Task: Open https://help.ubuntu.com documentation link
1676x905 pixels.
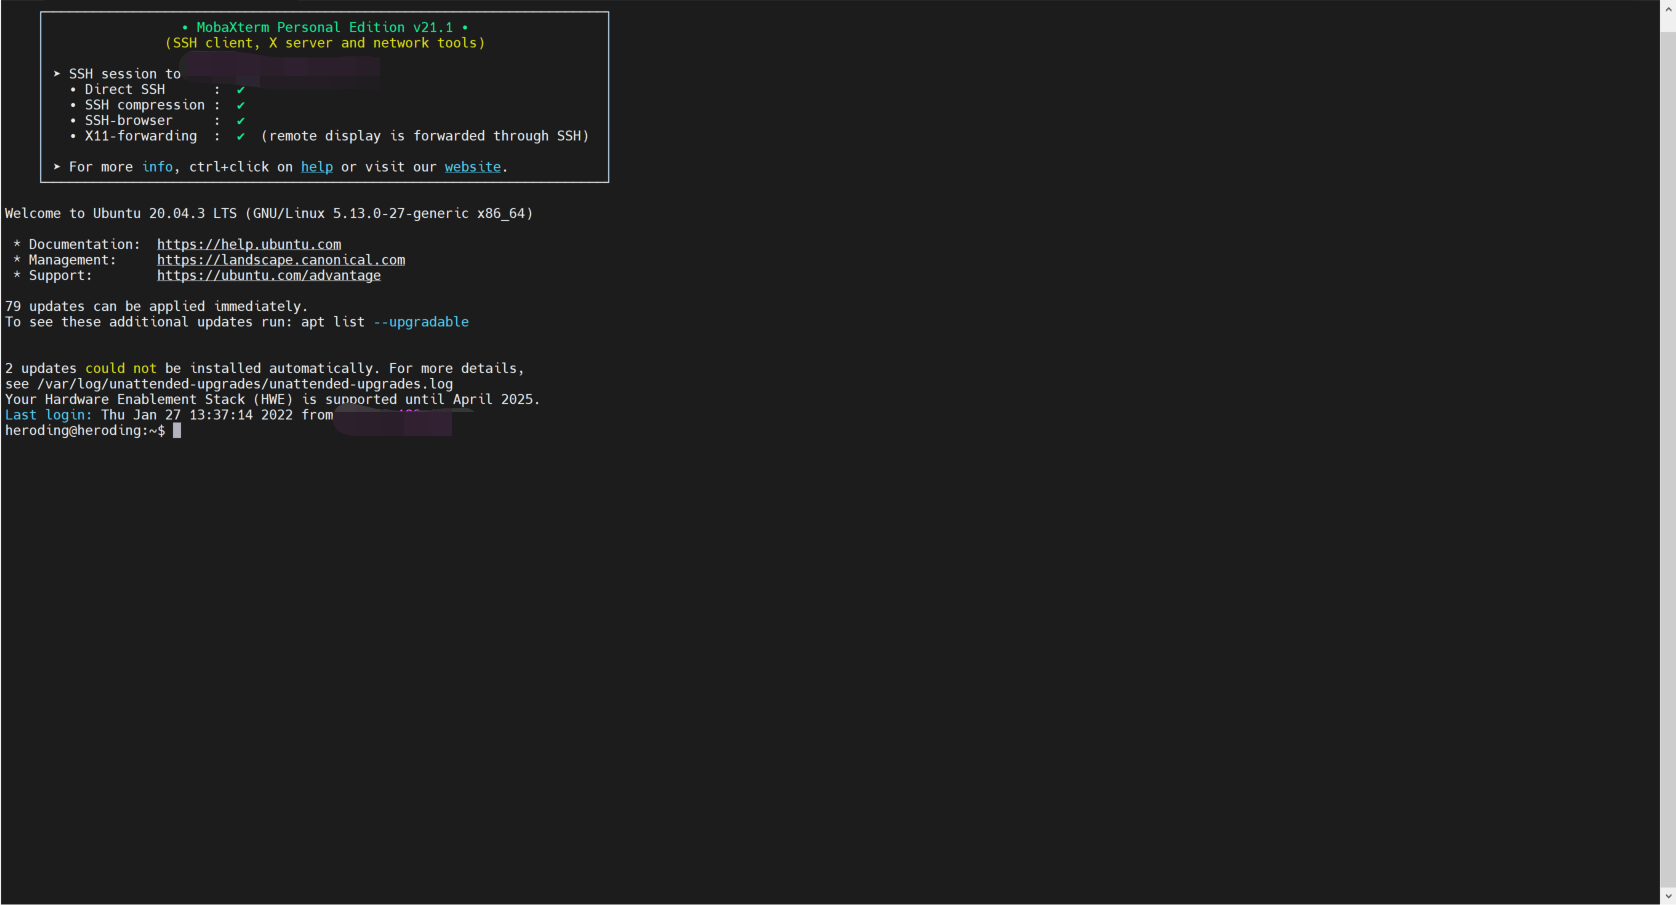Action: click(x=249, y=244)
